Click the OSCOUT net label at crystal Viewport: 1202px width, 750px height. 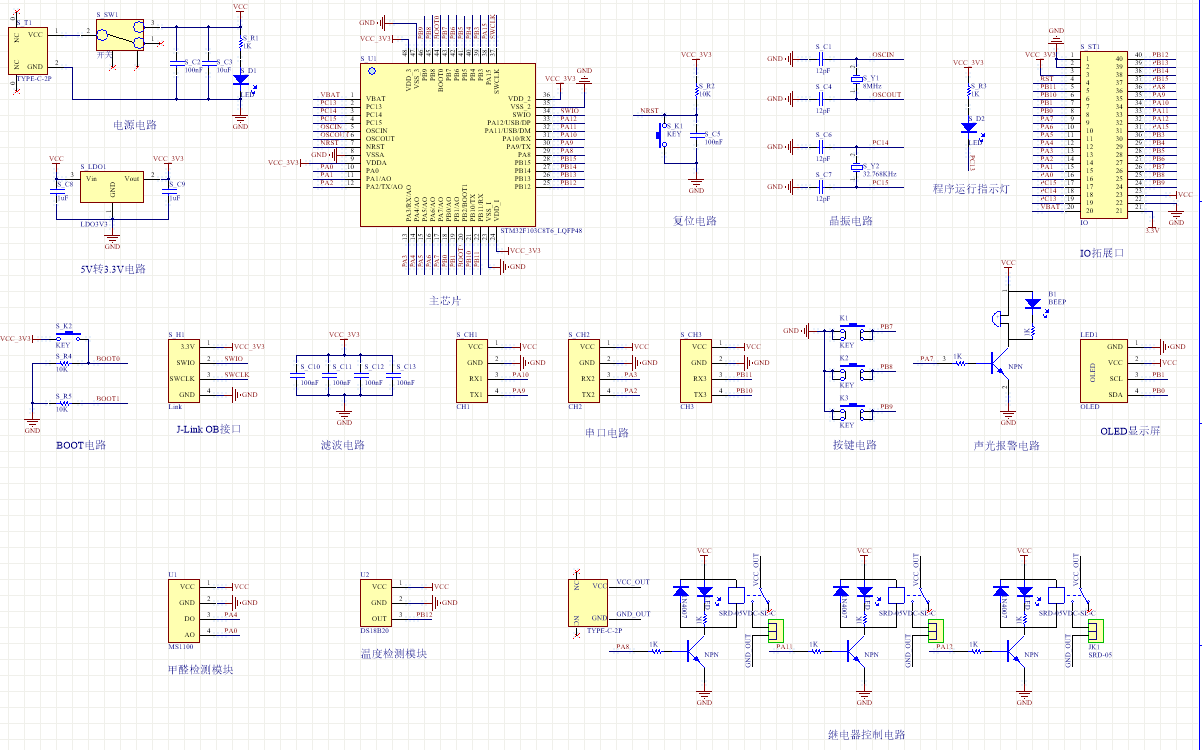coord(886,95)
